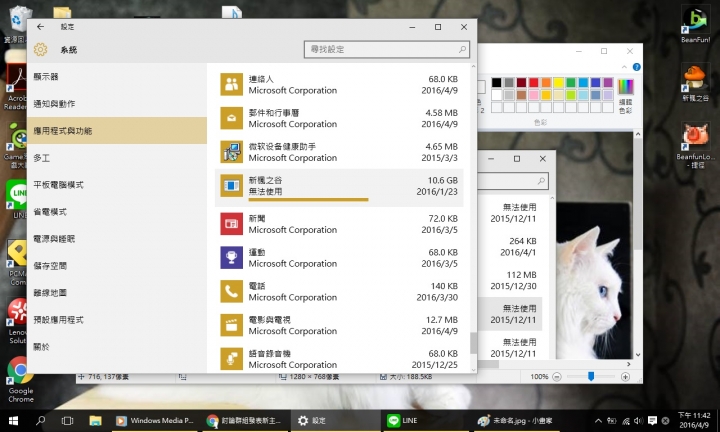The height and width of the screenshot is (432, 720).
Task: Switch to 未命名.jpg 小畫家 taskbar button
Action: tap(516, 421)
